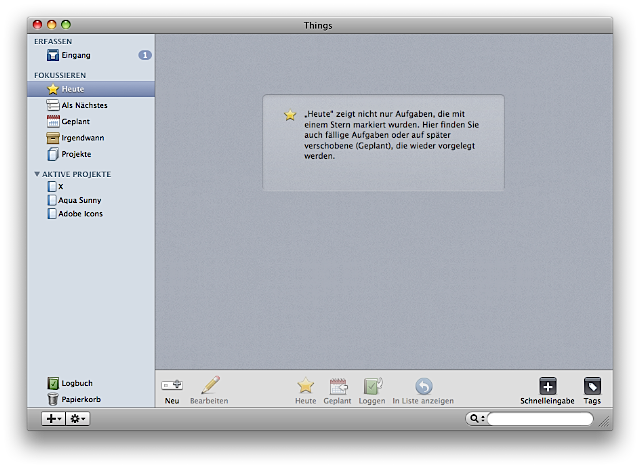Click the Aqua Sunny project icon
This screenshot has width=640, height=468.
tap(52, 200)
